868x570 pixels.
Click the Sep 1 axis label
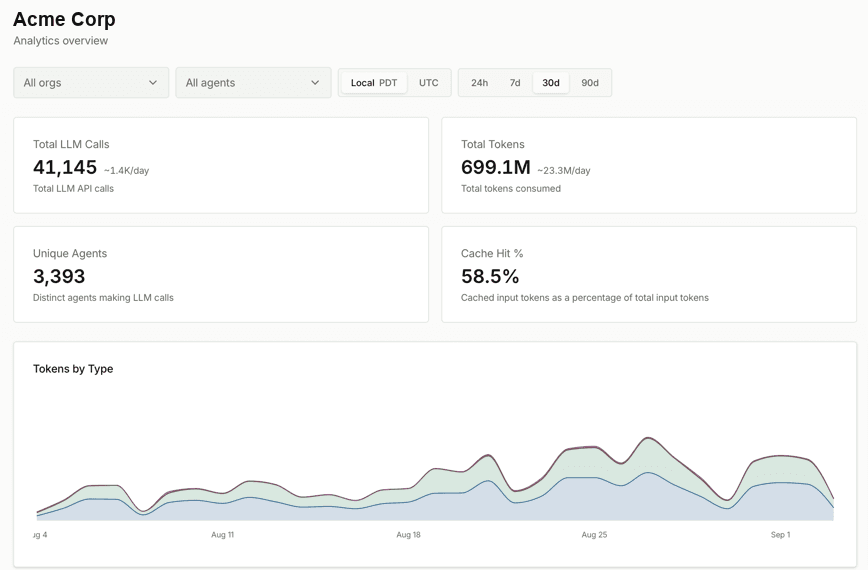coord(781,535)
